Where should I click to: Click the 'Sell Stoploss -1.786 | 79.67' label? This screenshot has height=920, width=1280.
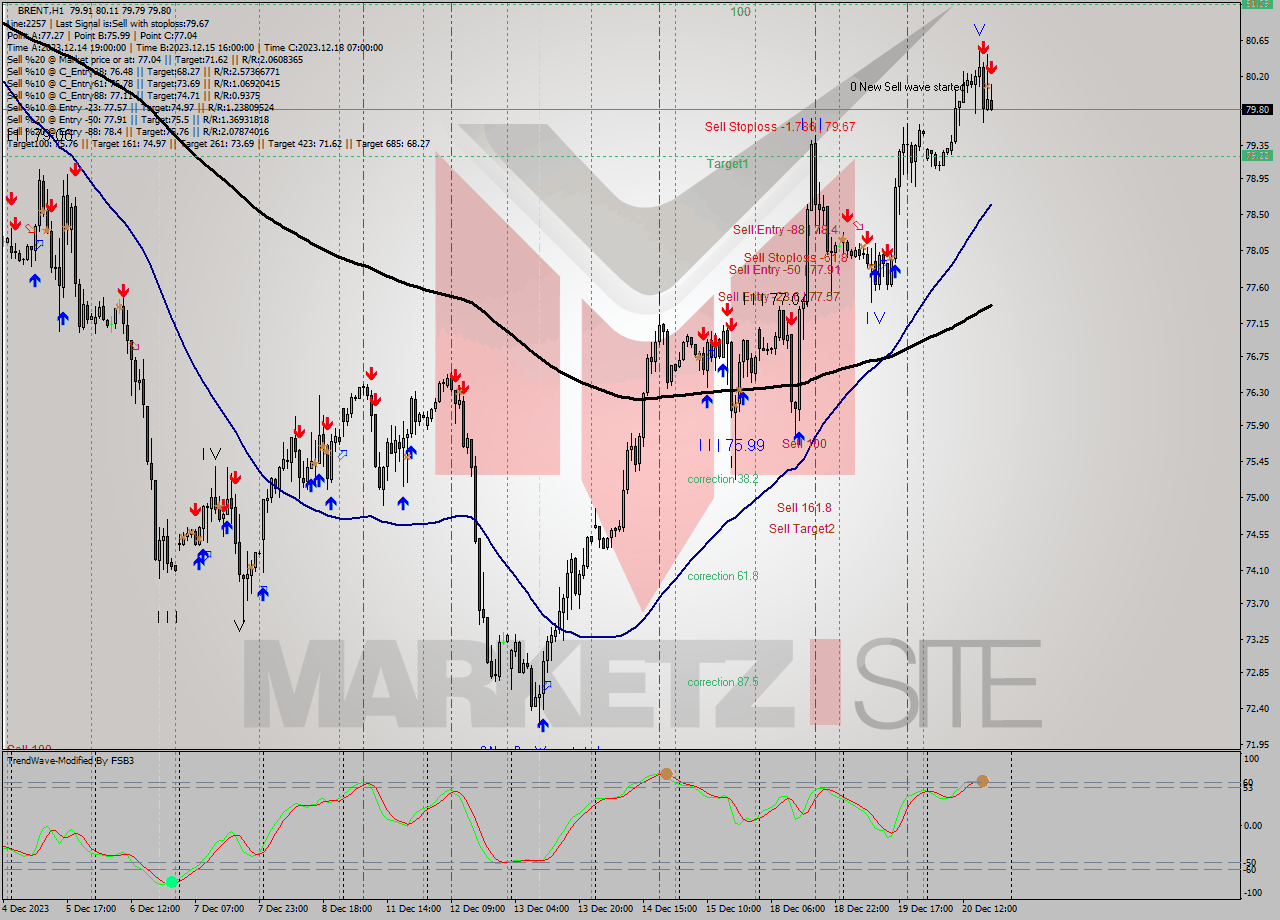780,126
